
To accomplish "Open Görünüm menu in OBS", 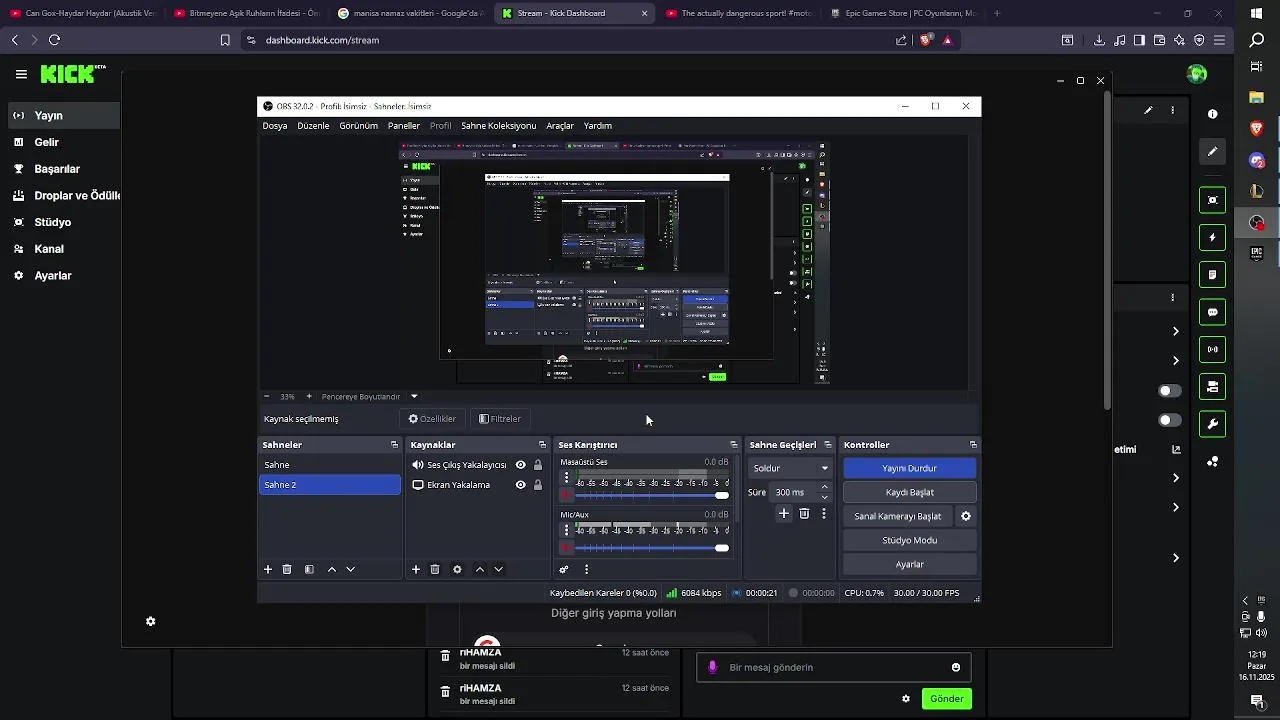I will pos(358,126).
